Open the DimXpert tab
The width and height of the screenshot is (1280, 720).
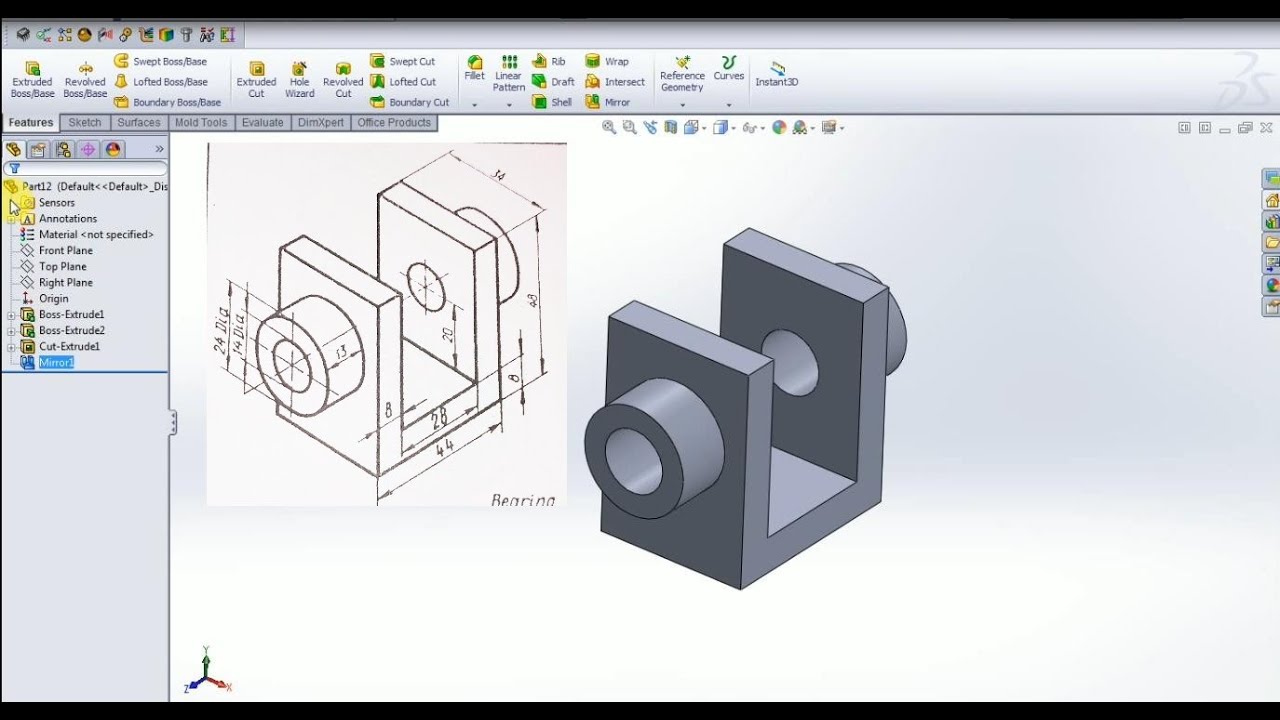[x=321, y=123]
